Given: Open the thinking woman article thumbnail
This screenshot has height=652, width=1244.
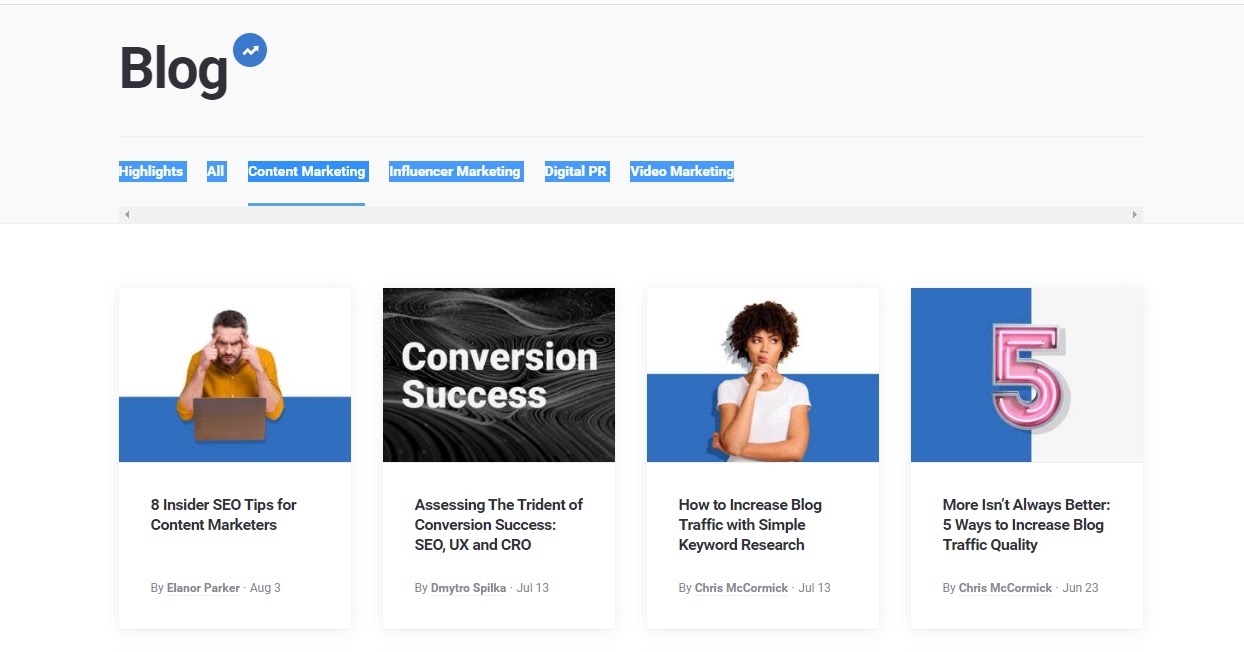Looking at the screenshot, I should pyautogui.click(x=763, y=375).
